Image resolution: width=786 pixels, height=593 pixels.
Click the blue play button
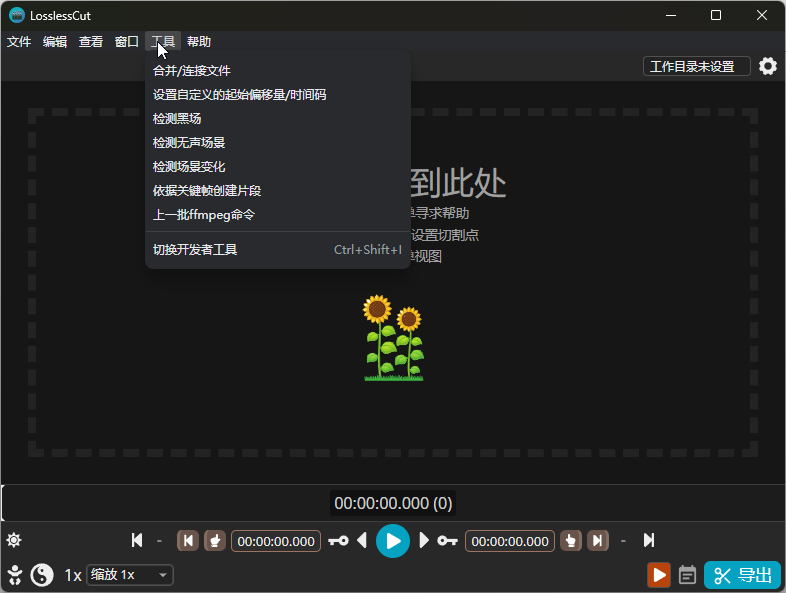click(x=393, y=541)
